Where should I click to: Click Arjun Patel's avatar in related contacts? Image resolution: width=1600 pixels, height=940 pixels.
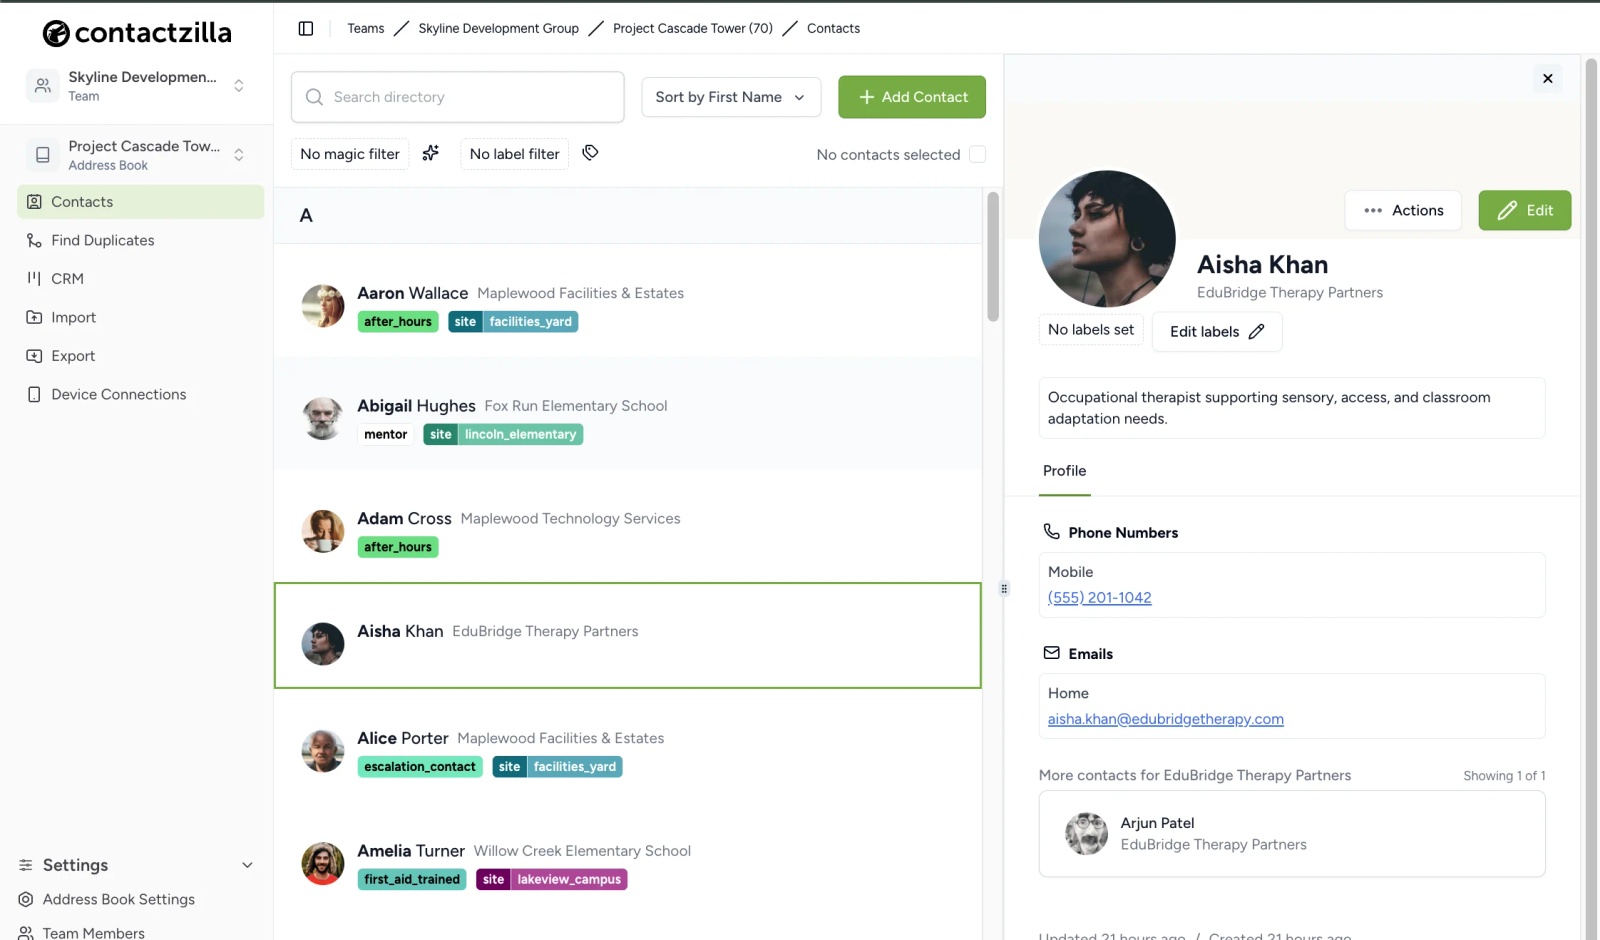[x=1086, y=834]
